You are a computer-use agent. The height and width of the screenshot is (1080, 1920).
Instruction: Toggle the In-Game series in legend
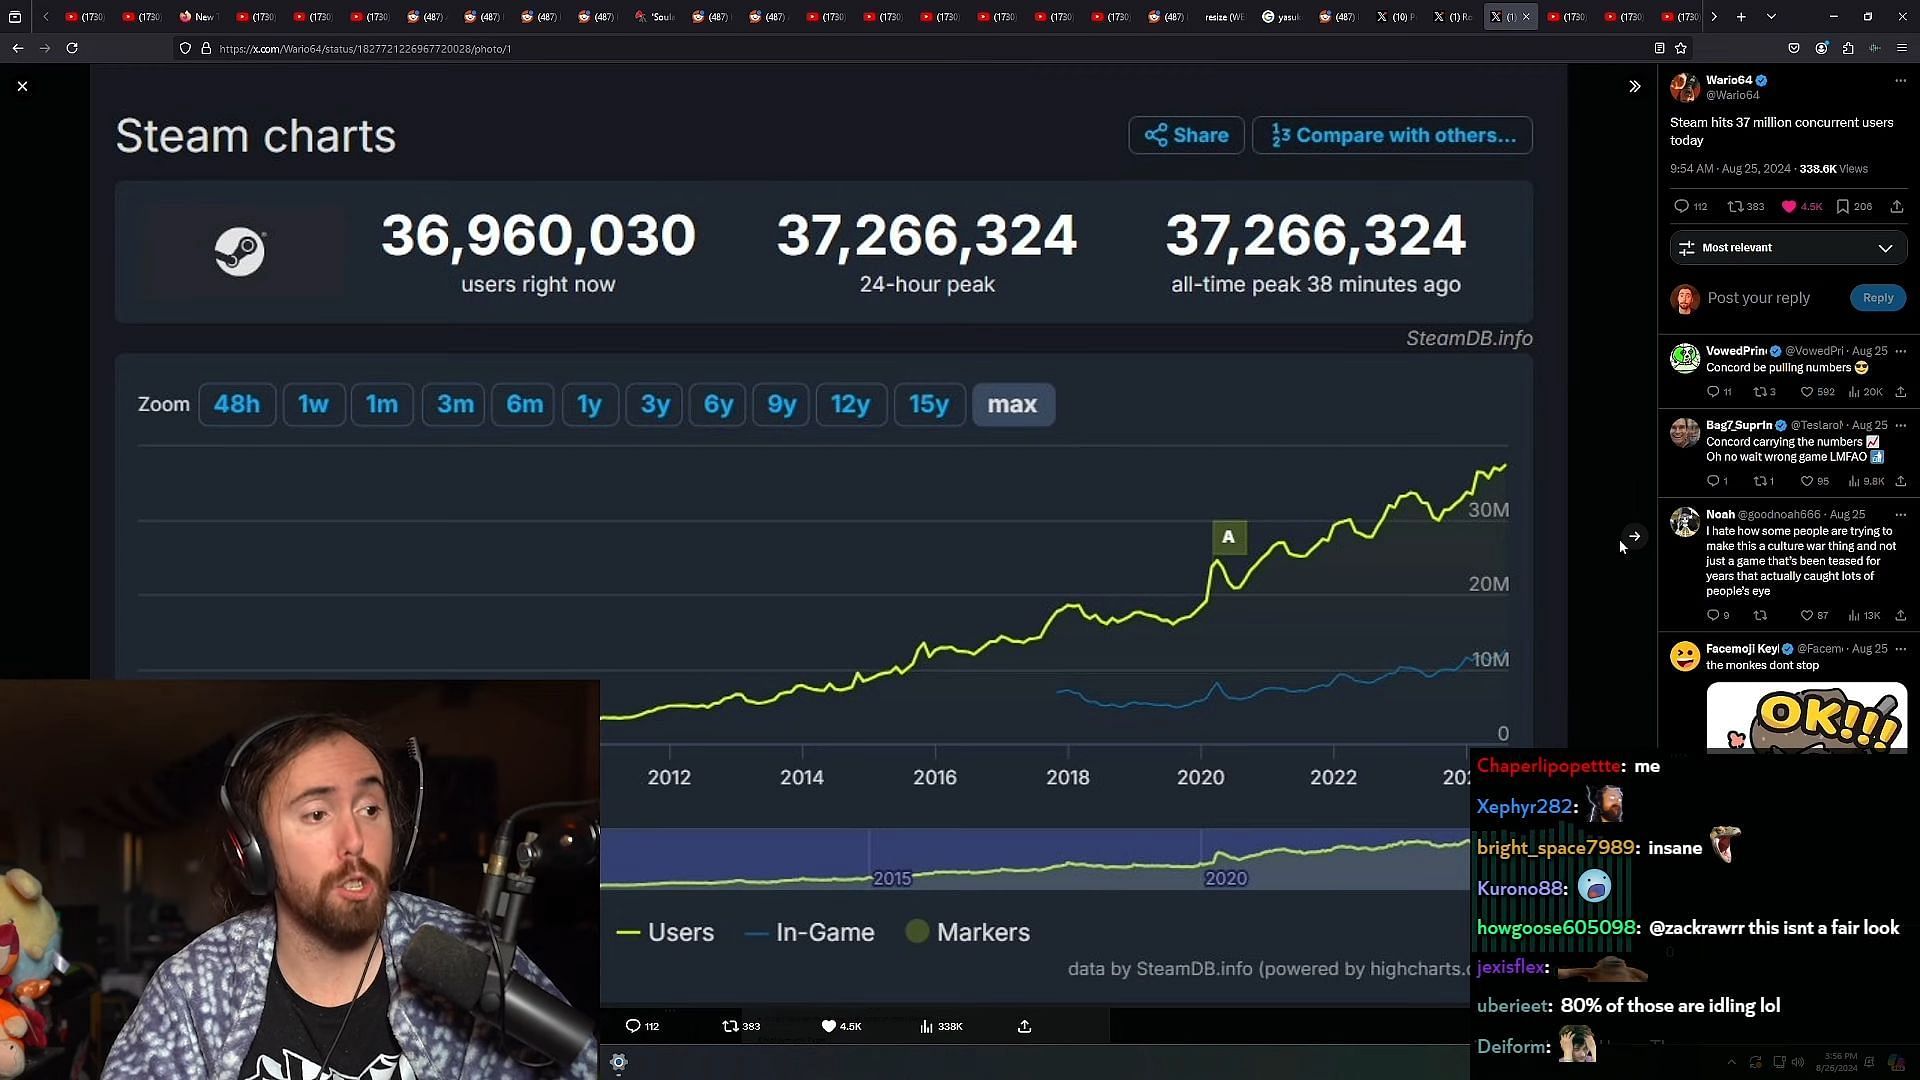tap(810, 933)
